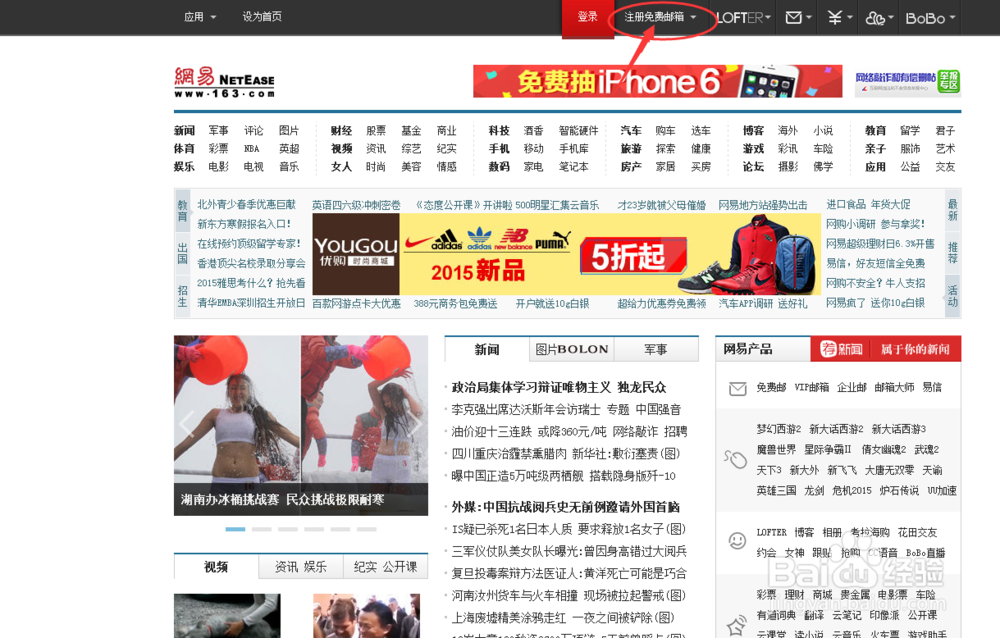Expand the yuan icon dropdown arrow

(x=849, y=17)
